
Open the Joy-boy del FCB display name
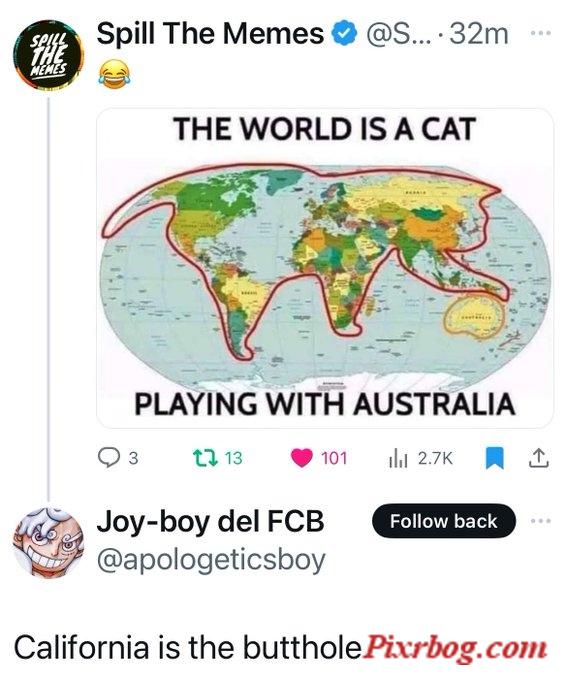coord(210,521)
